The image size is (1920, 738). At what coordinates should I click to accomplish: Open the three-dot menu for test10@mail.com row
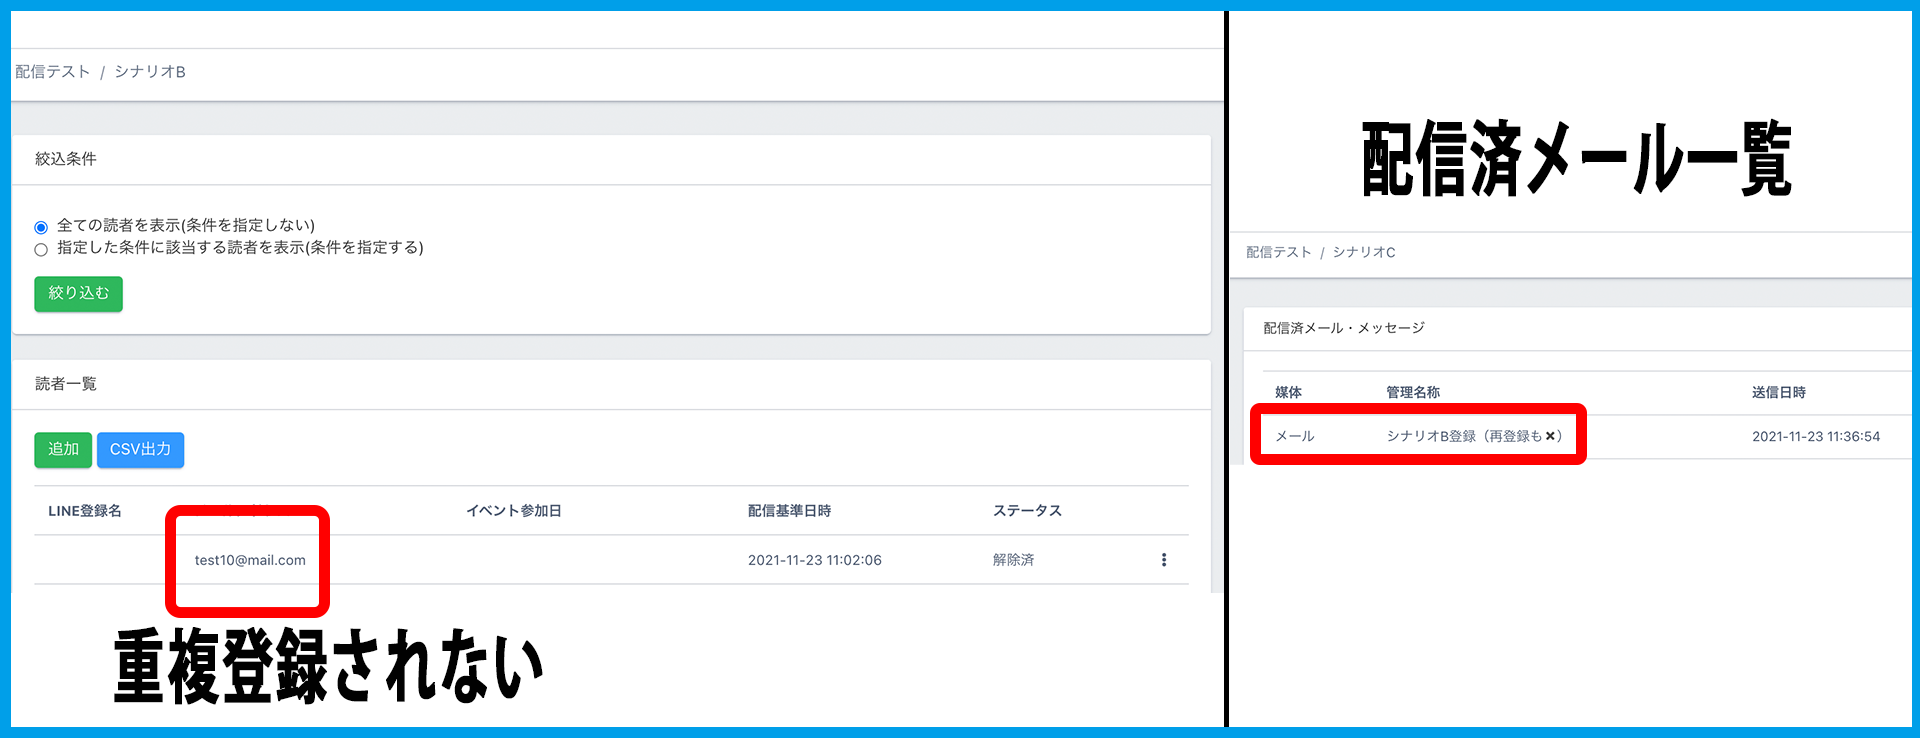1163,560
